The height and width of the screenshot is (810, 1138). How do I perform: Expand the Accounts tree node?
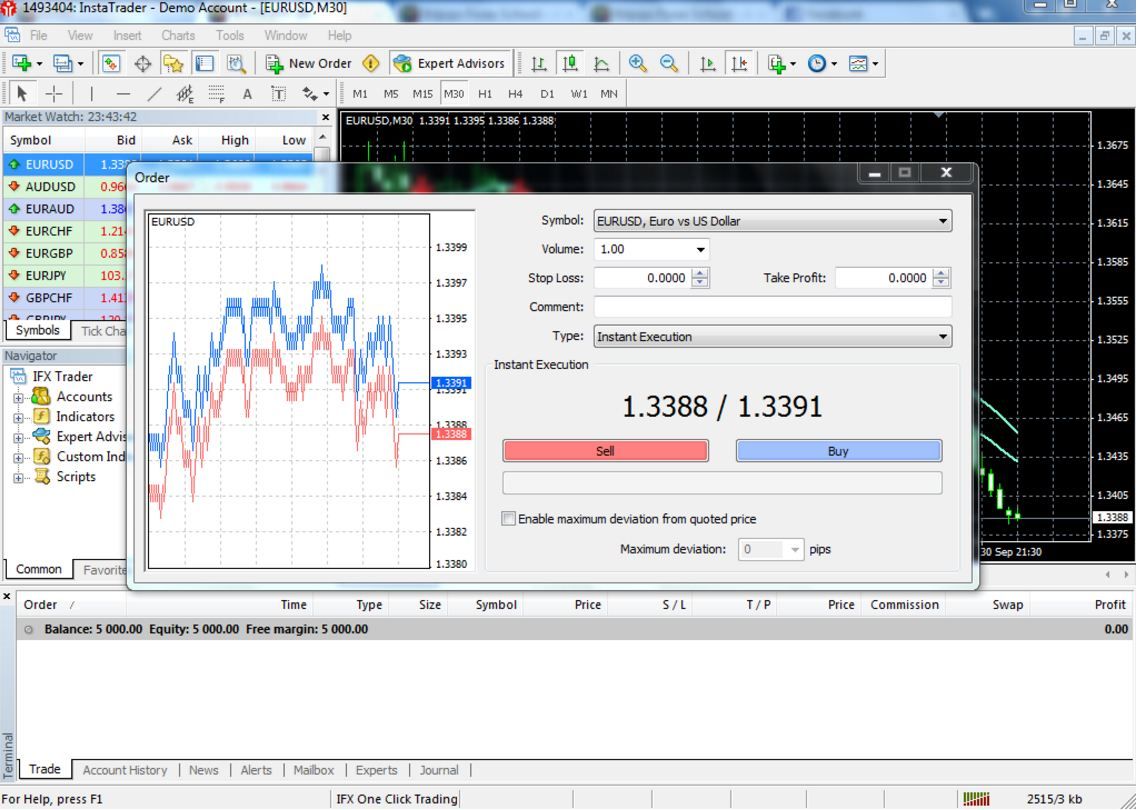click(18, 397)
